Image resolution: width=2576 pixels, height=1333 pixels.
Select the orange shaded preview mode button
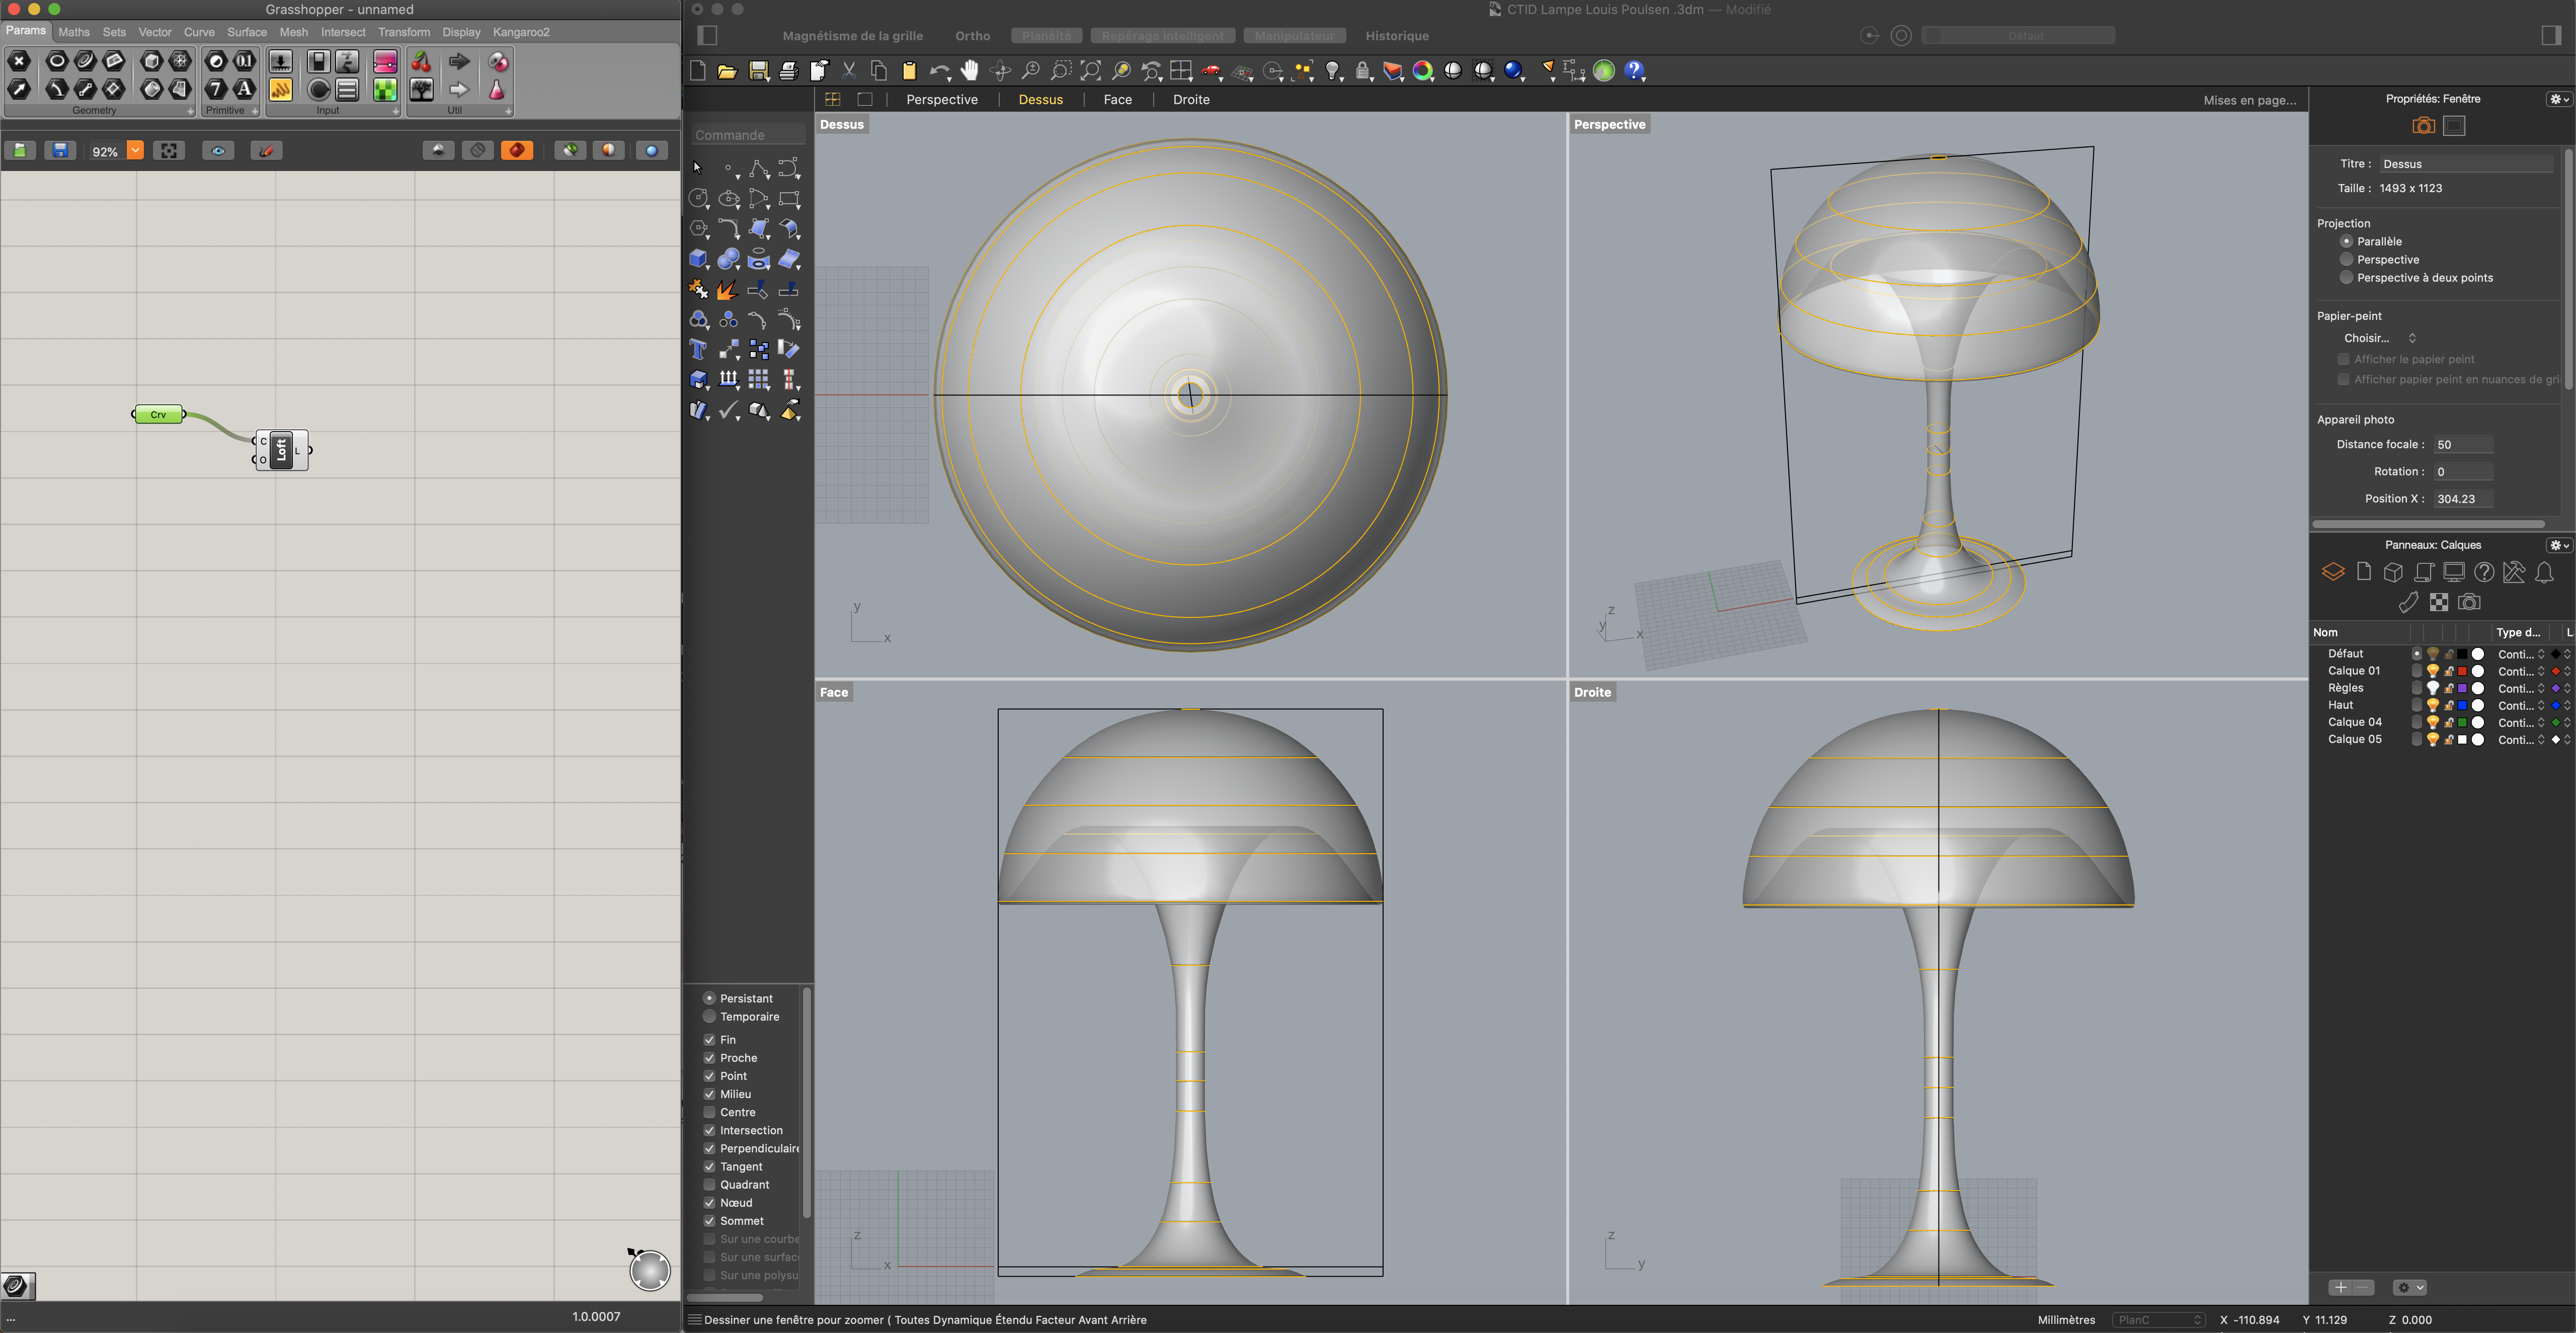point(517,150)
